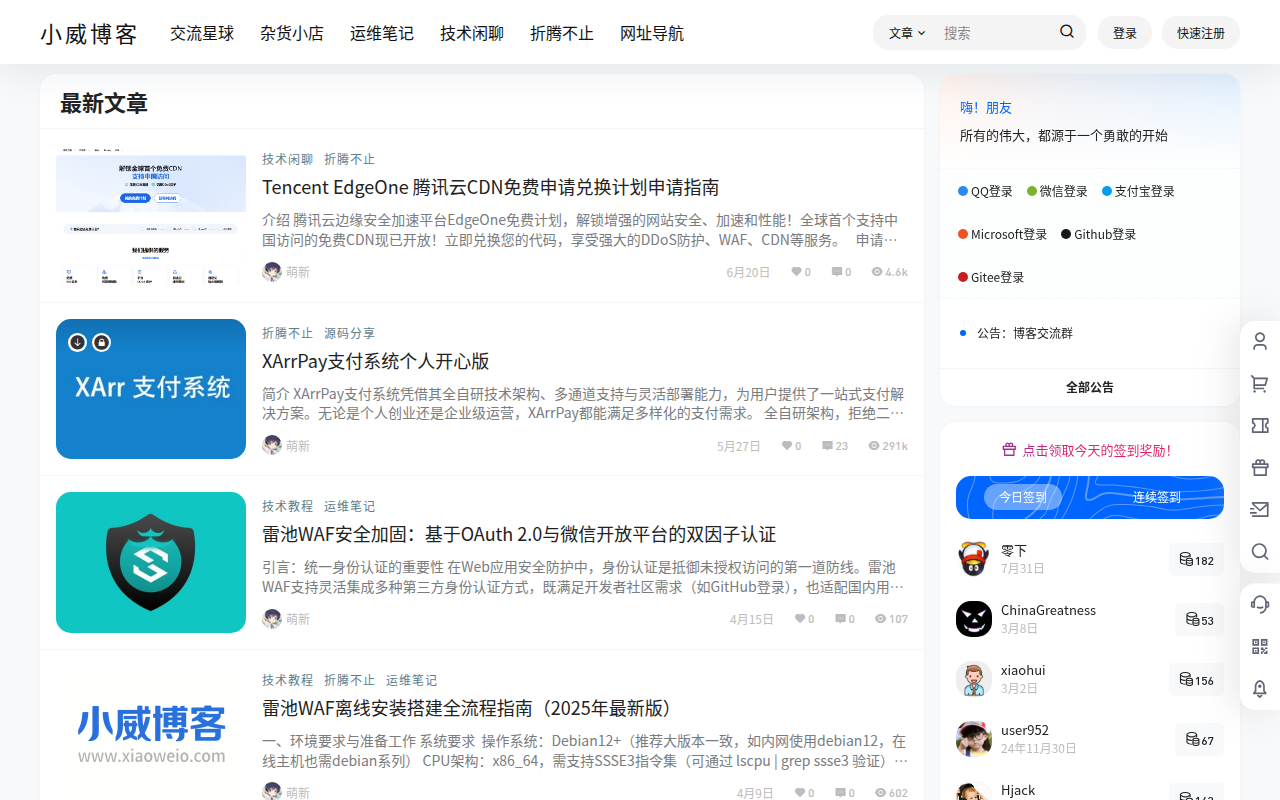Viewport: 1280px width, 800px height.
Task: Click the 小威博客 site logo
Action: pyautogui.click(x=89, y=34)
